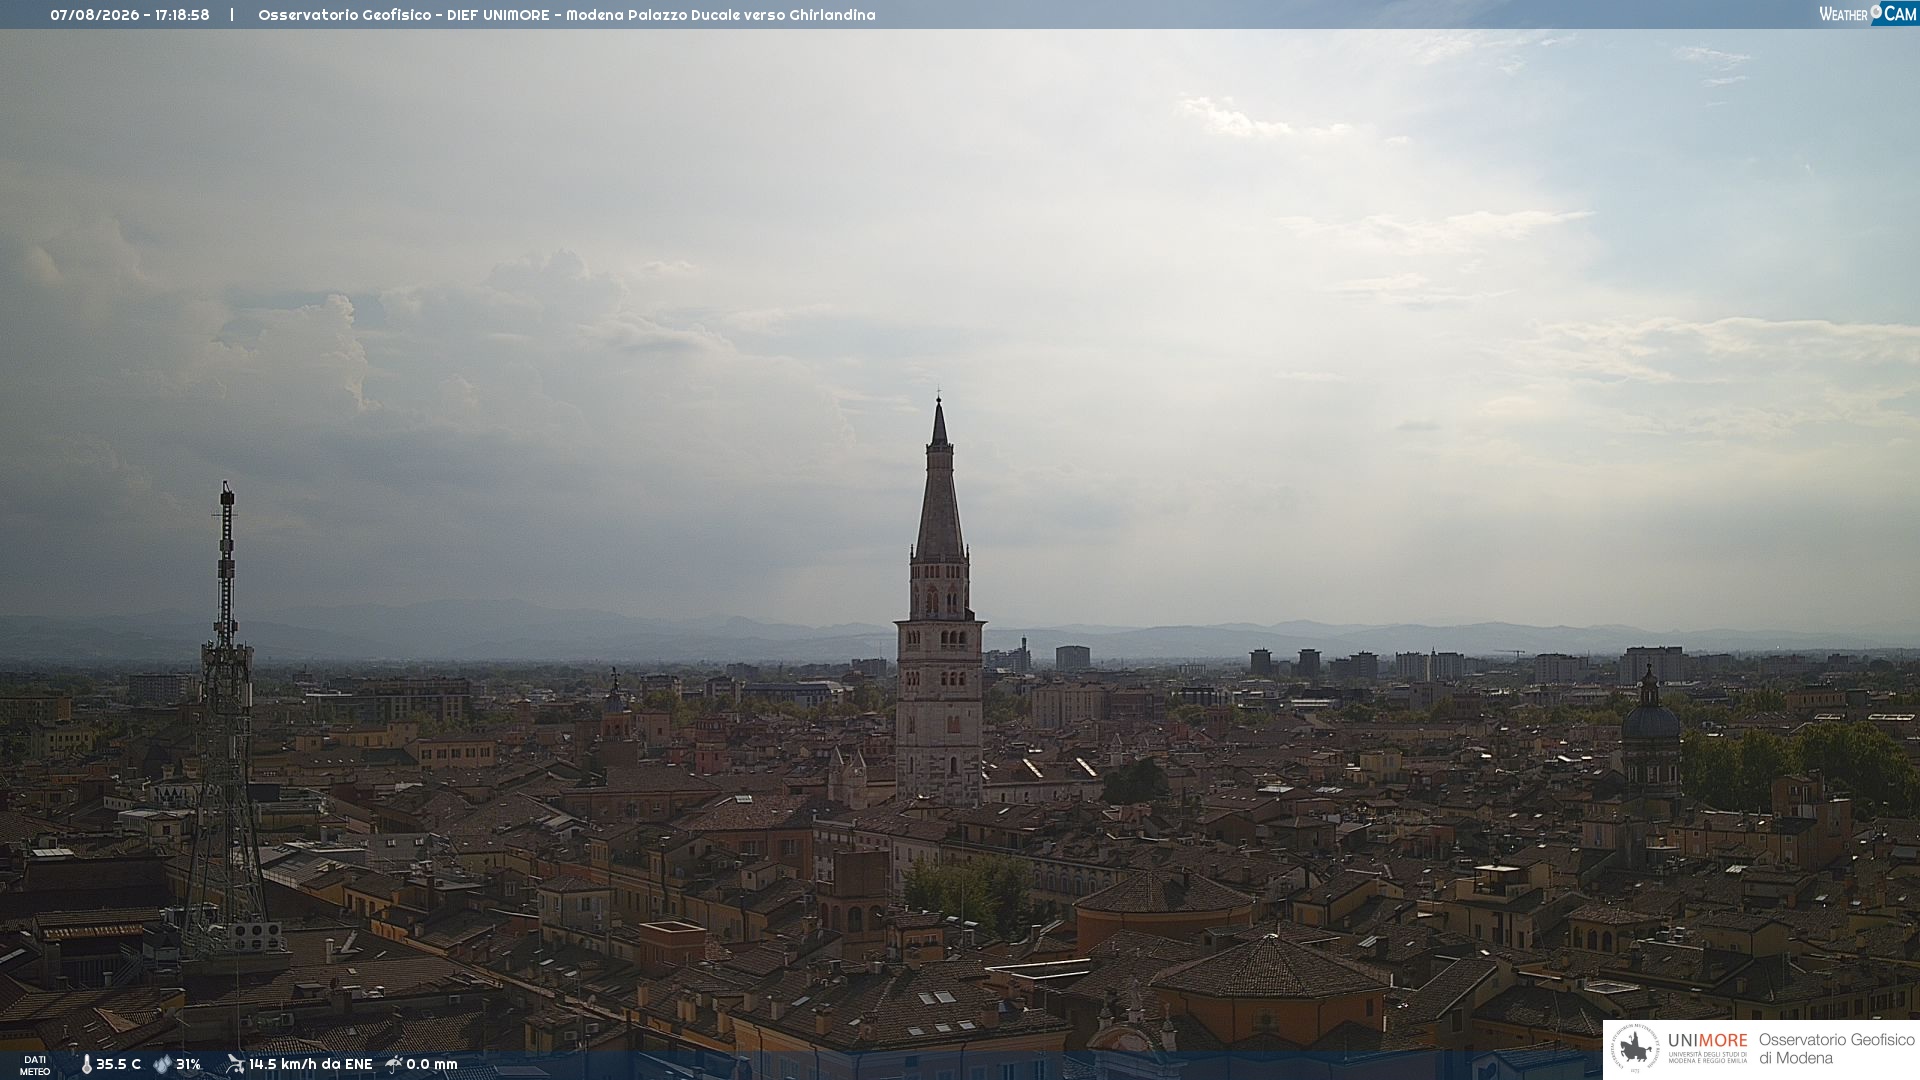Click the 31% humidity value
This screenshot has height=1080, width=1920.
pyautogui.click(x=188, y=1065)
